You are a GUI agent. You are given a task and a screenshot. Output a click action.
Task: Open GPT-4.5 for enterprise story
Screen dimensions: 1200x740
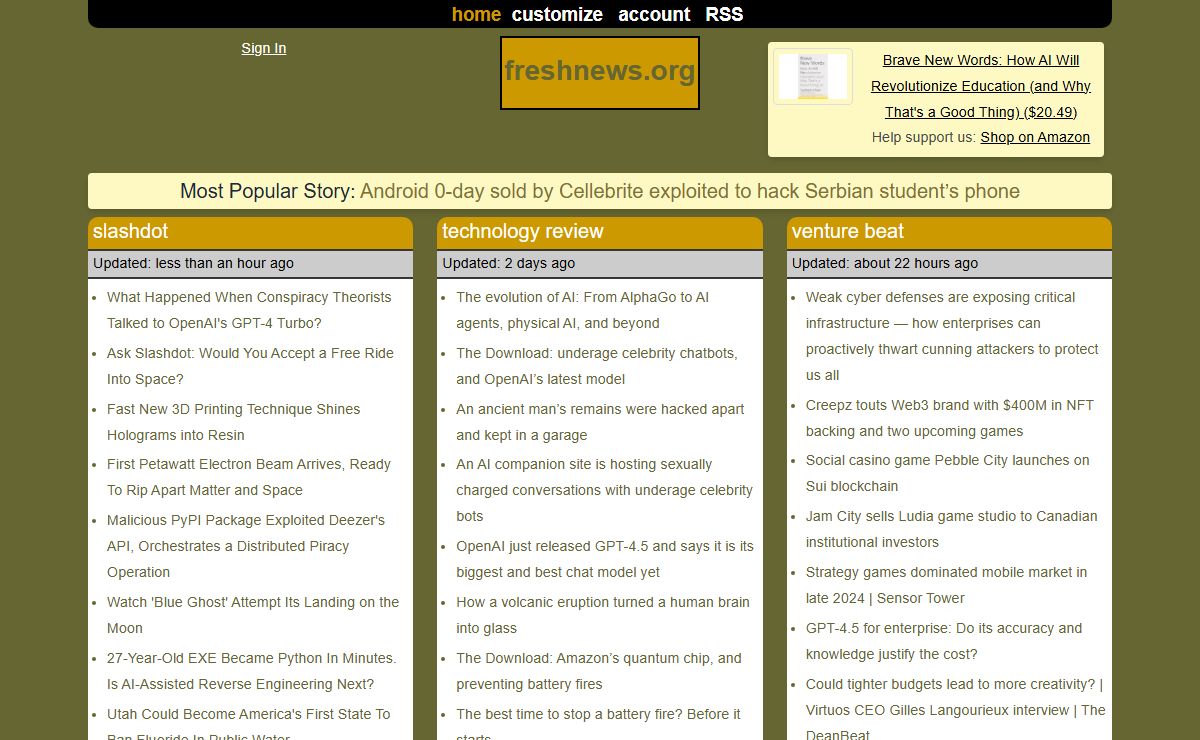pyautogui.click(x=944, y=641)
